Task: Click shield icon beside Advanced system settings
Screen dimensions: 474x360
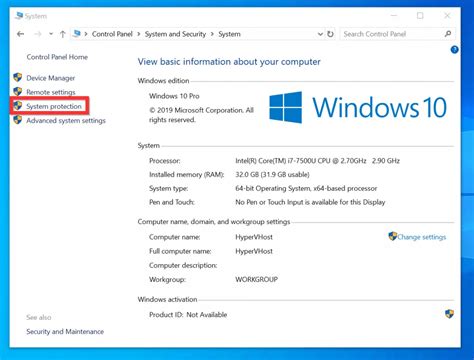Action: click(x=18, y=120)
